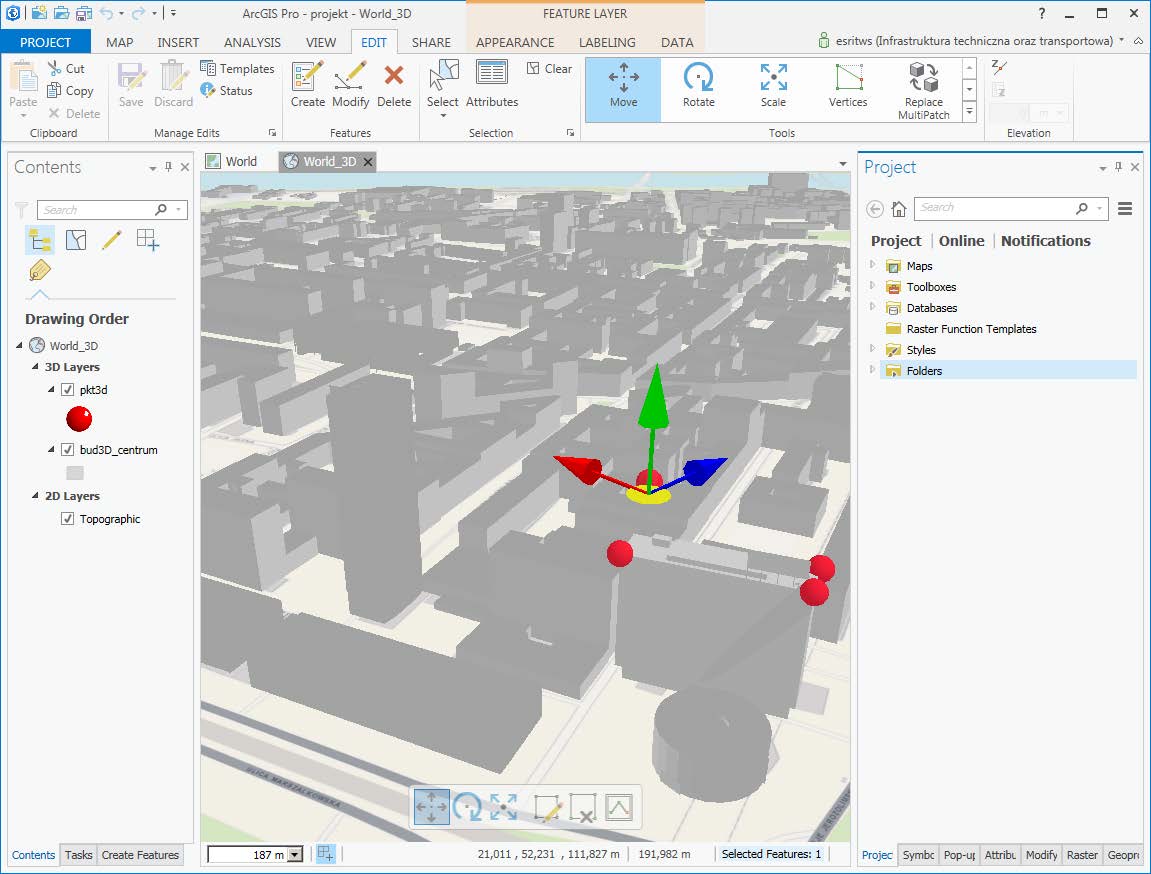Switch Contents to List By Labeling
Screen dimensions: 1151x874
40,271
